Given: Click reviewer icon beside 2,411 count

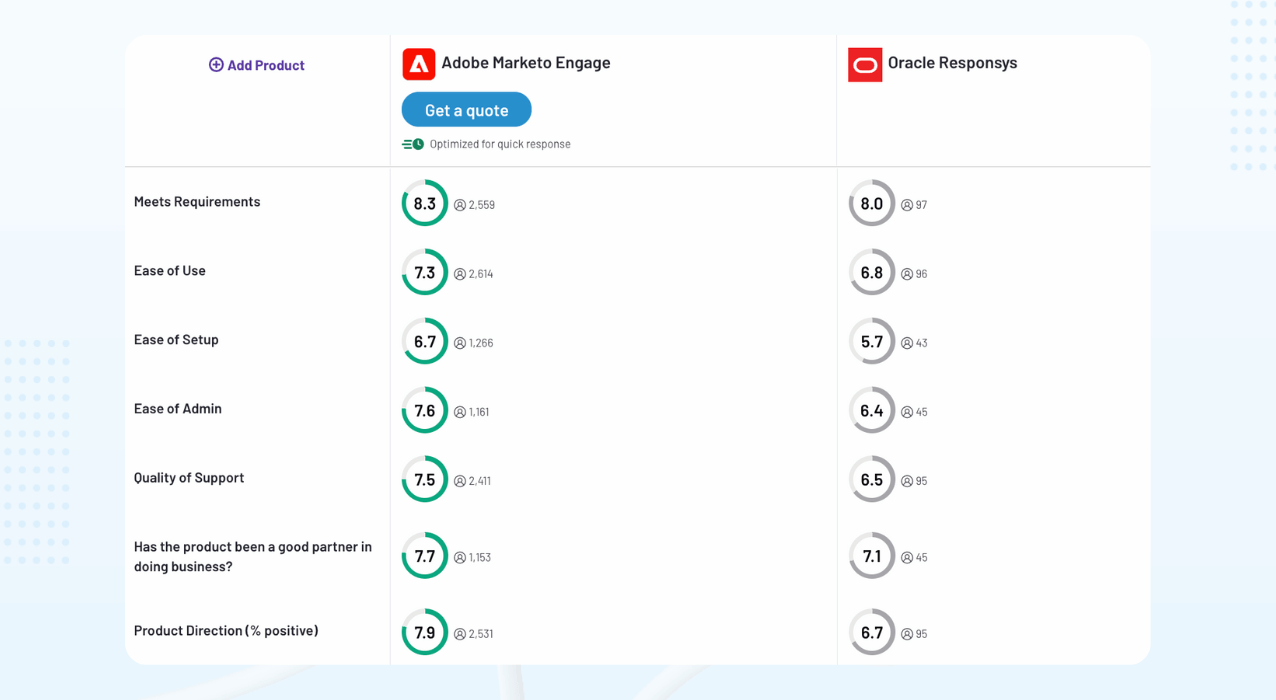Looking at the screenshot, I should (x=460, y=481).
